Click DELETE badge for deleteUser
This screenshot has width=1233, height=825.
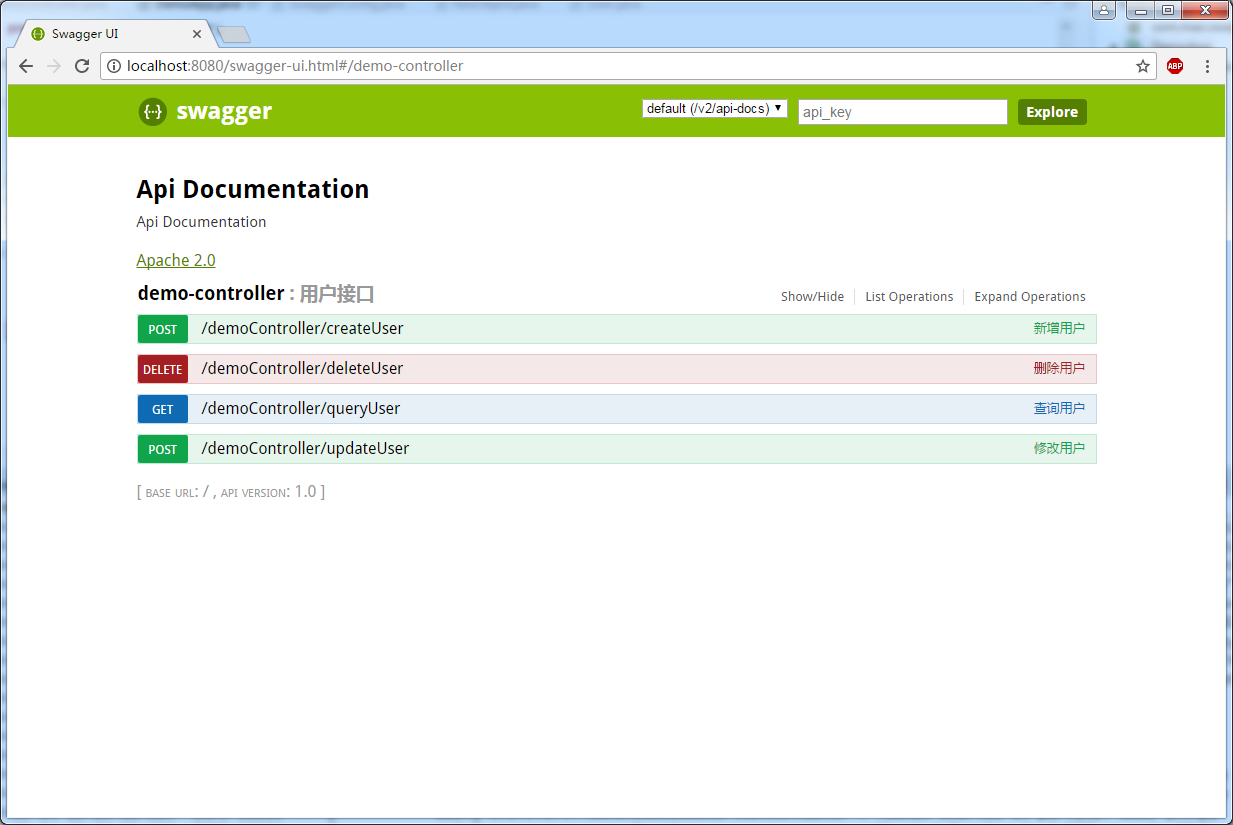[163, 369]
